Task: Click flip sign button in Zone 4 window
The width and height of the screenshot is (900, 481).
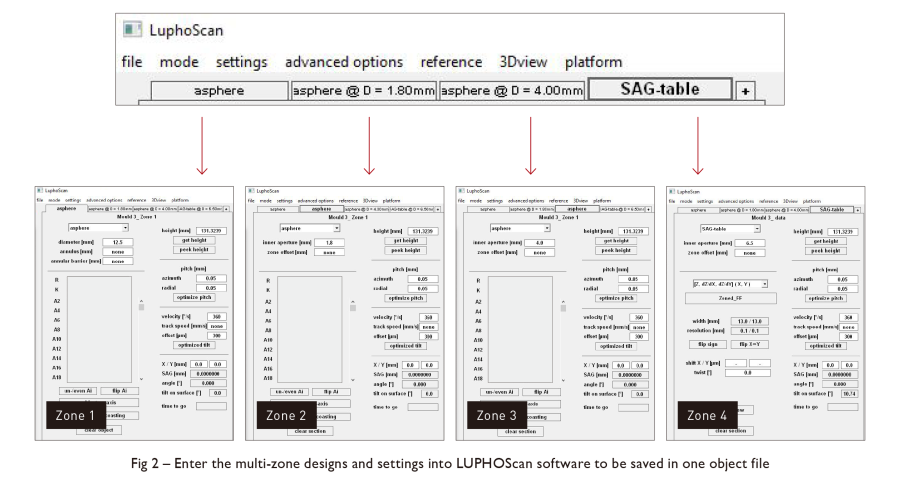Action: click(708, 344)
